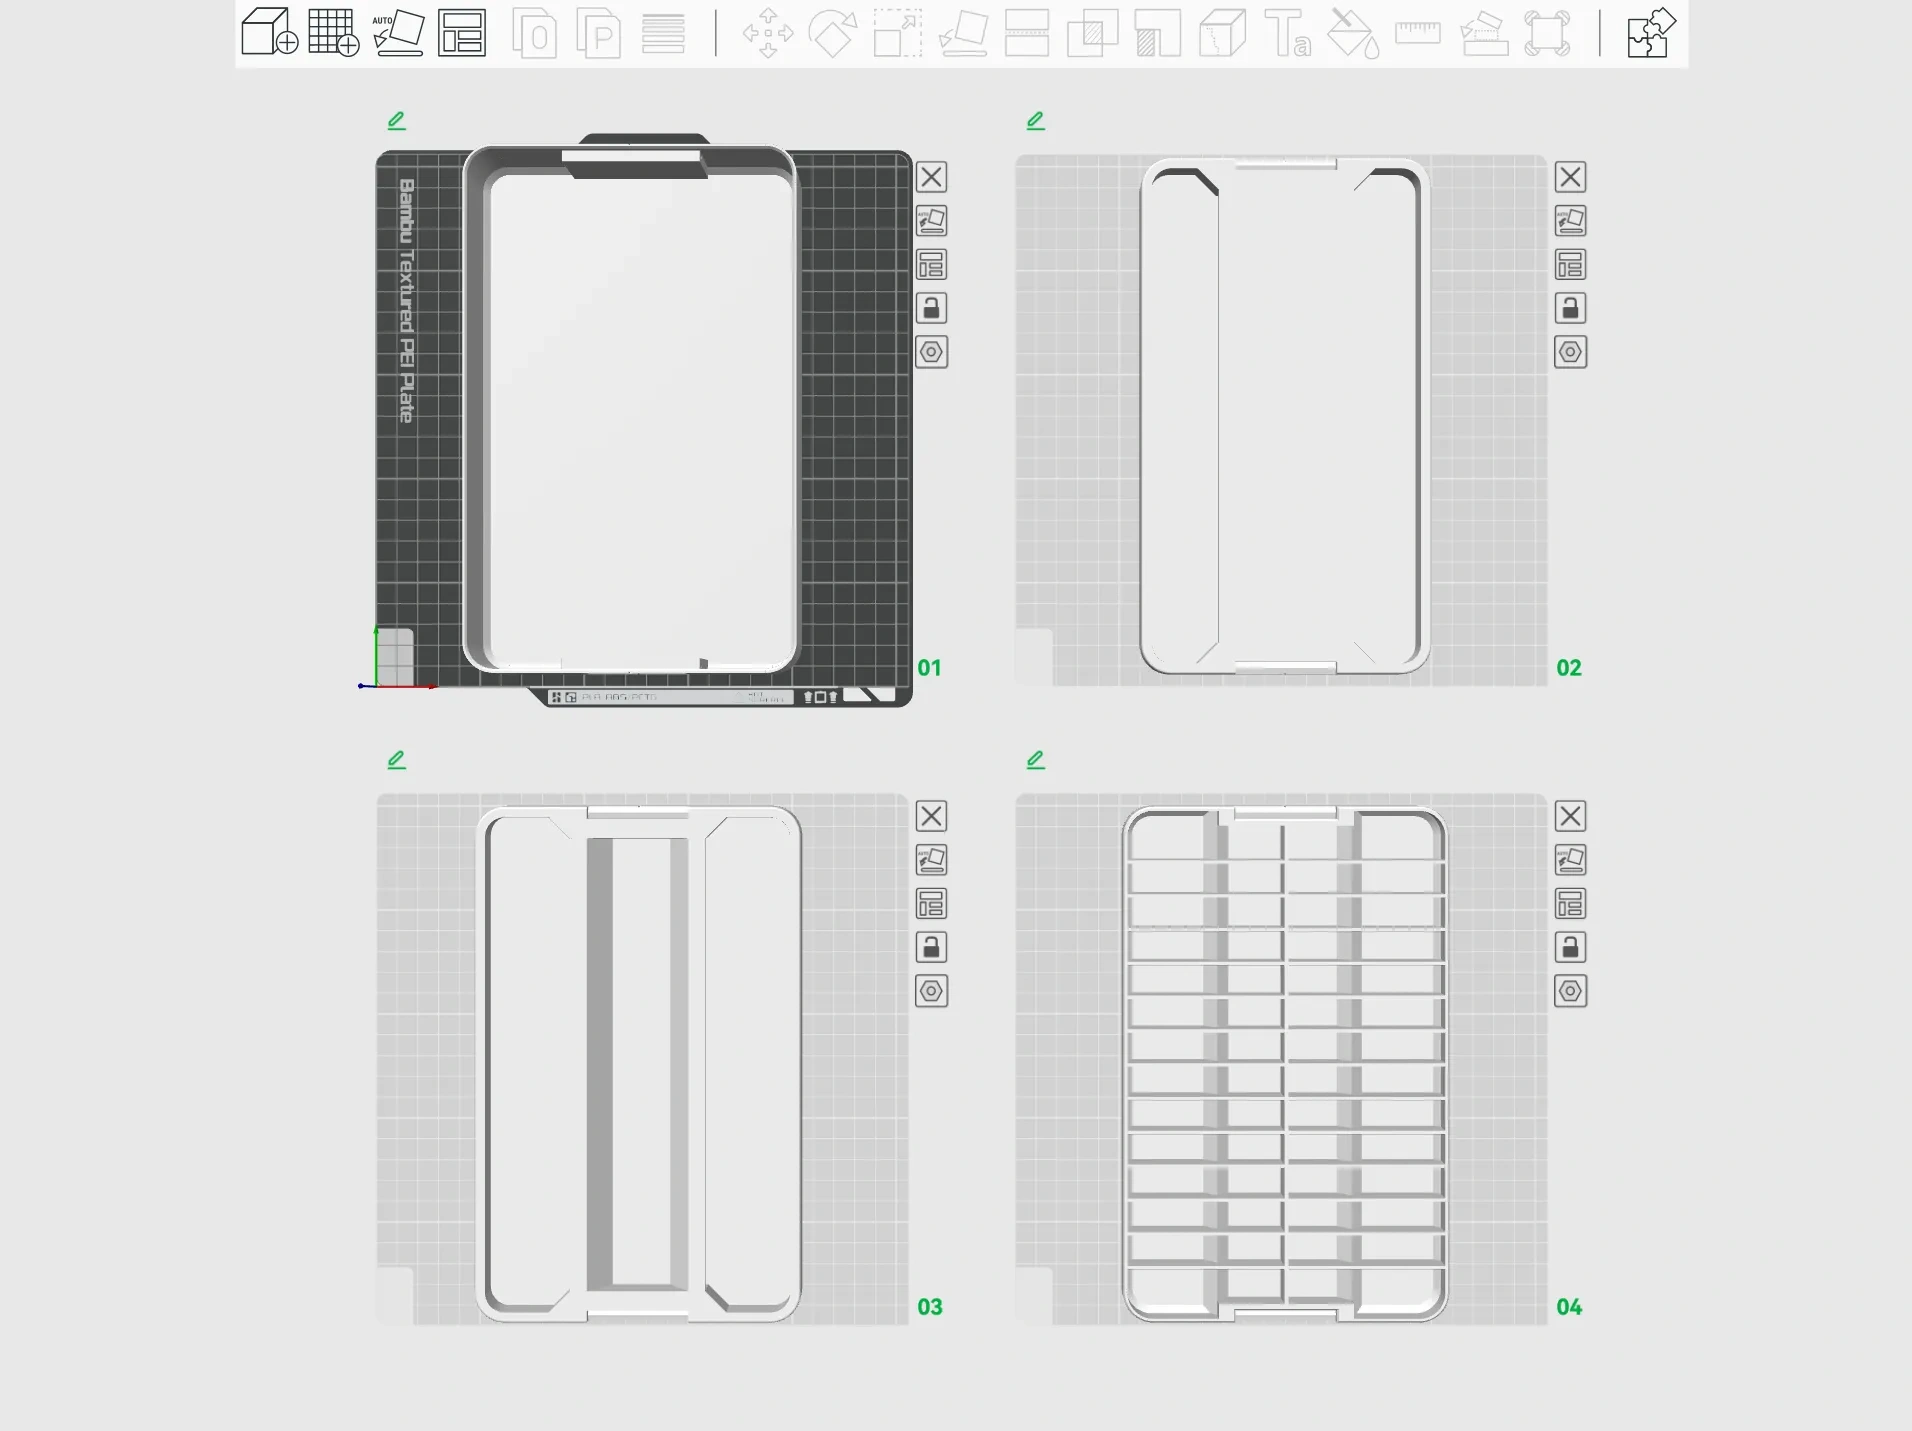Open plate 04 settings hexagon icon
The width and height of the screenshot is (1912, 1431).
pos(1570,991)
